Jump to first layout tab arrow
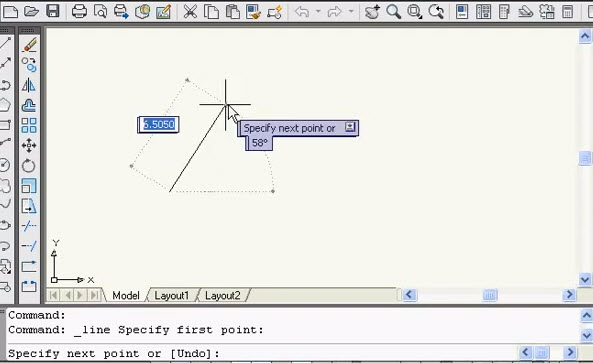593x363 pixels. point(54,295)
